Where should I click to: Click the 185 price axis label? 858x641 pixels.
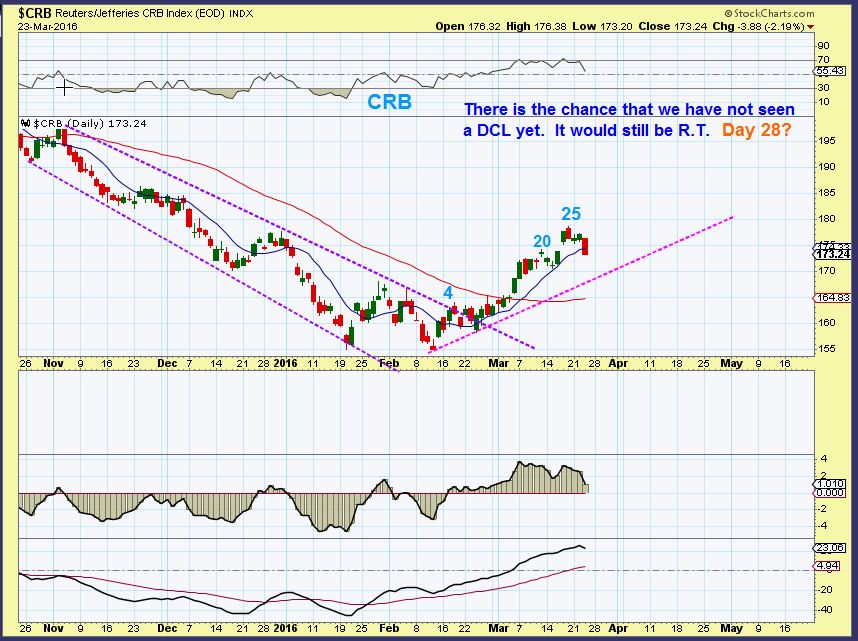(827, 193)
